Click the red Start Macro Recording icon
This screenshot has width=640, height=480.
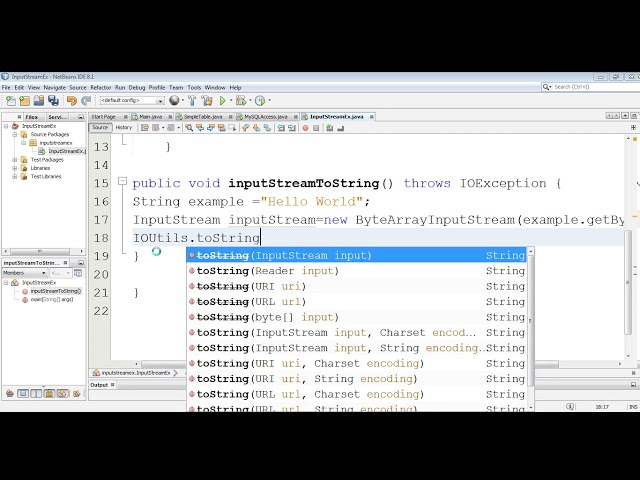tap(305, 128)
